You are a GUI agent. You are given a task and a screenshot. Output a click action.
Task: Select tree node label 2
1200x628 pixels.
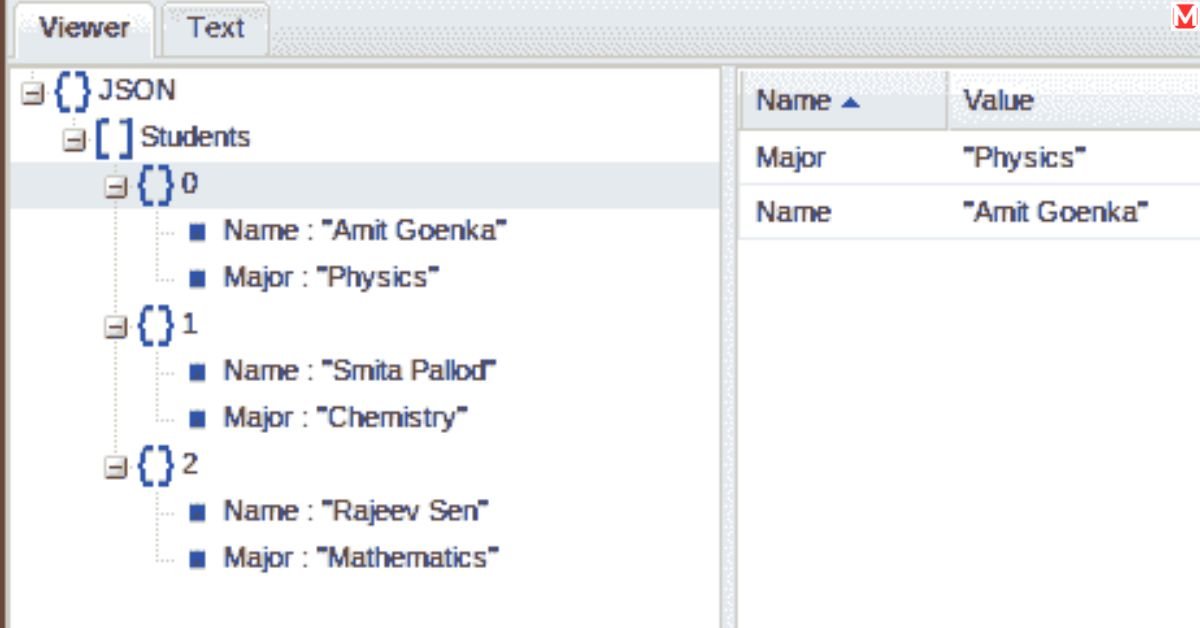pyautogui.click(x=190, y=464)
